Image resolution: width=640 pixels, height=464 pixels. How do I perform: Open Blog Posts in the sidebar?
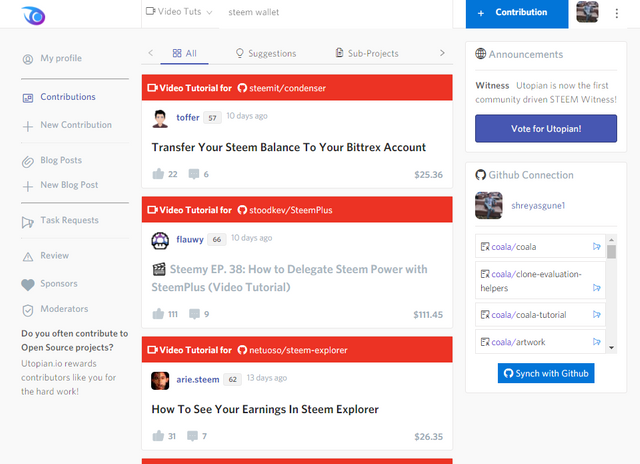[x=61, y=160]
